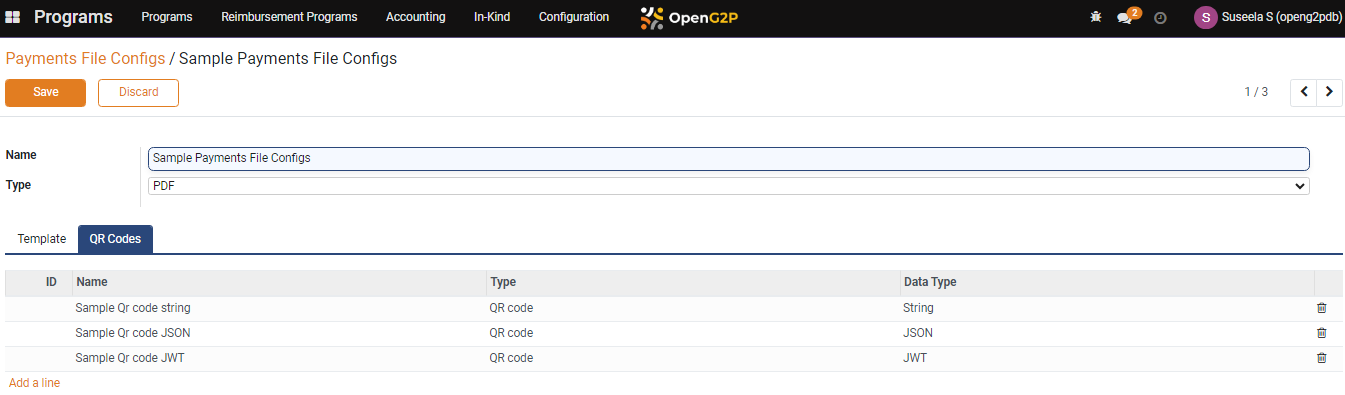Screen dimensions: 1345x395
Task: Open the apps grid menu icon
Action: (x=13, y=17)
